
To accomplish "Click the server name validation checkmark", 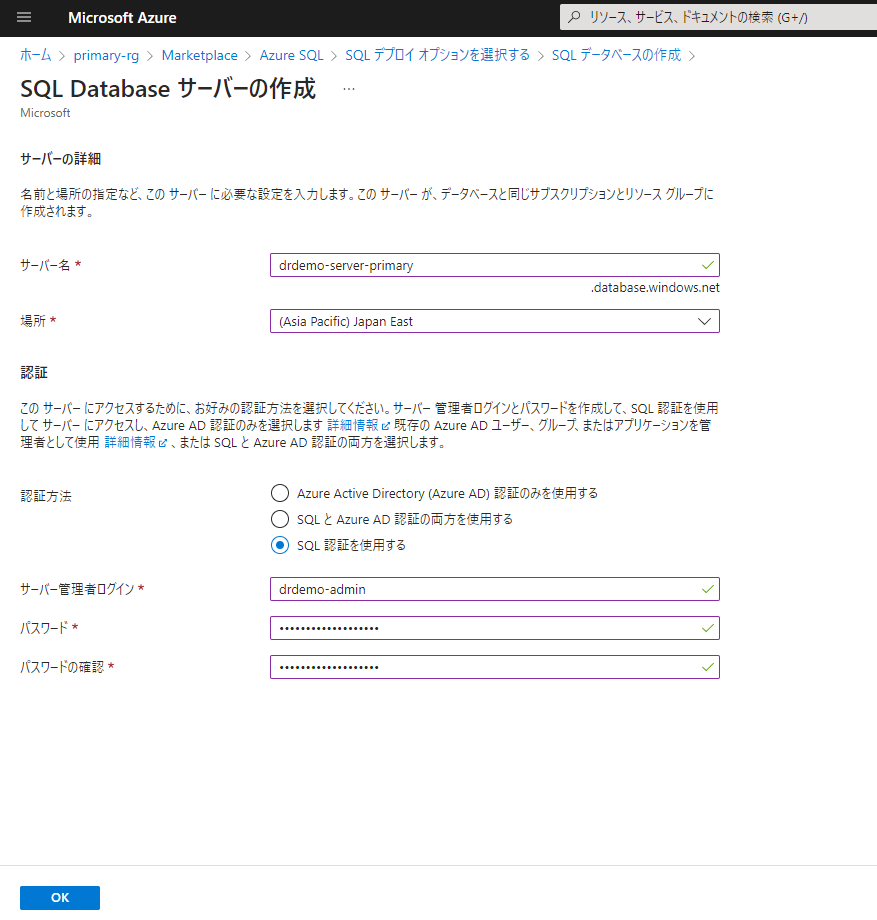I will pos(707,265).
